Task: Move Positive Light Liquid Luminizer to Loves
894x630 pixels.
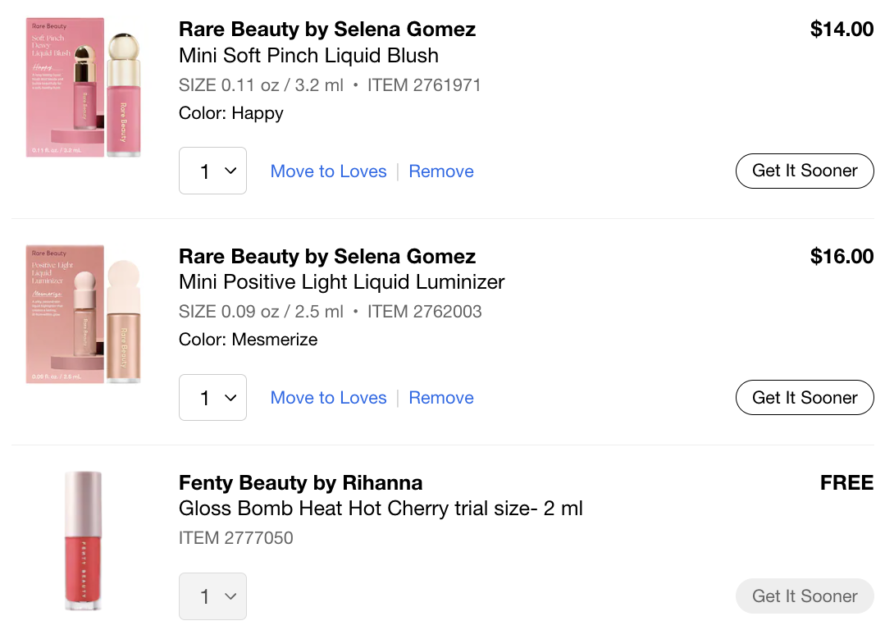Action: [328, 398]
